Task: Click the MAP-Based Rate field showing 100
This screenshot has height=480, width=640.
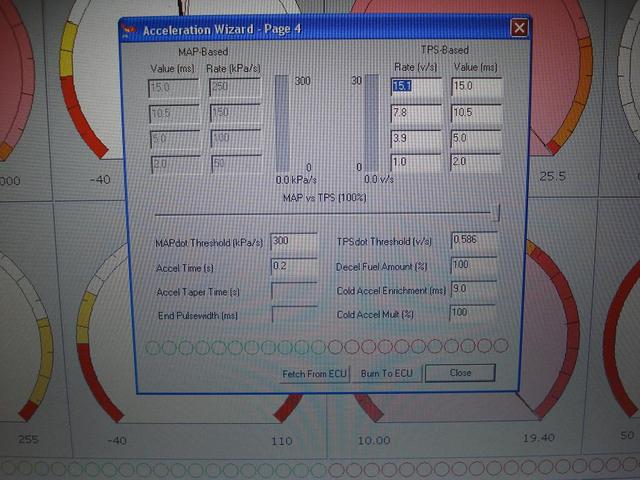Action: [236, 138]
